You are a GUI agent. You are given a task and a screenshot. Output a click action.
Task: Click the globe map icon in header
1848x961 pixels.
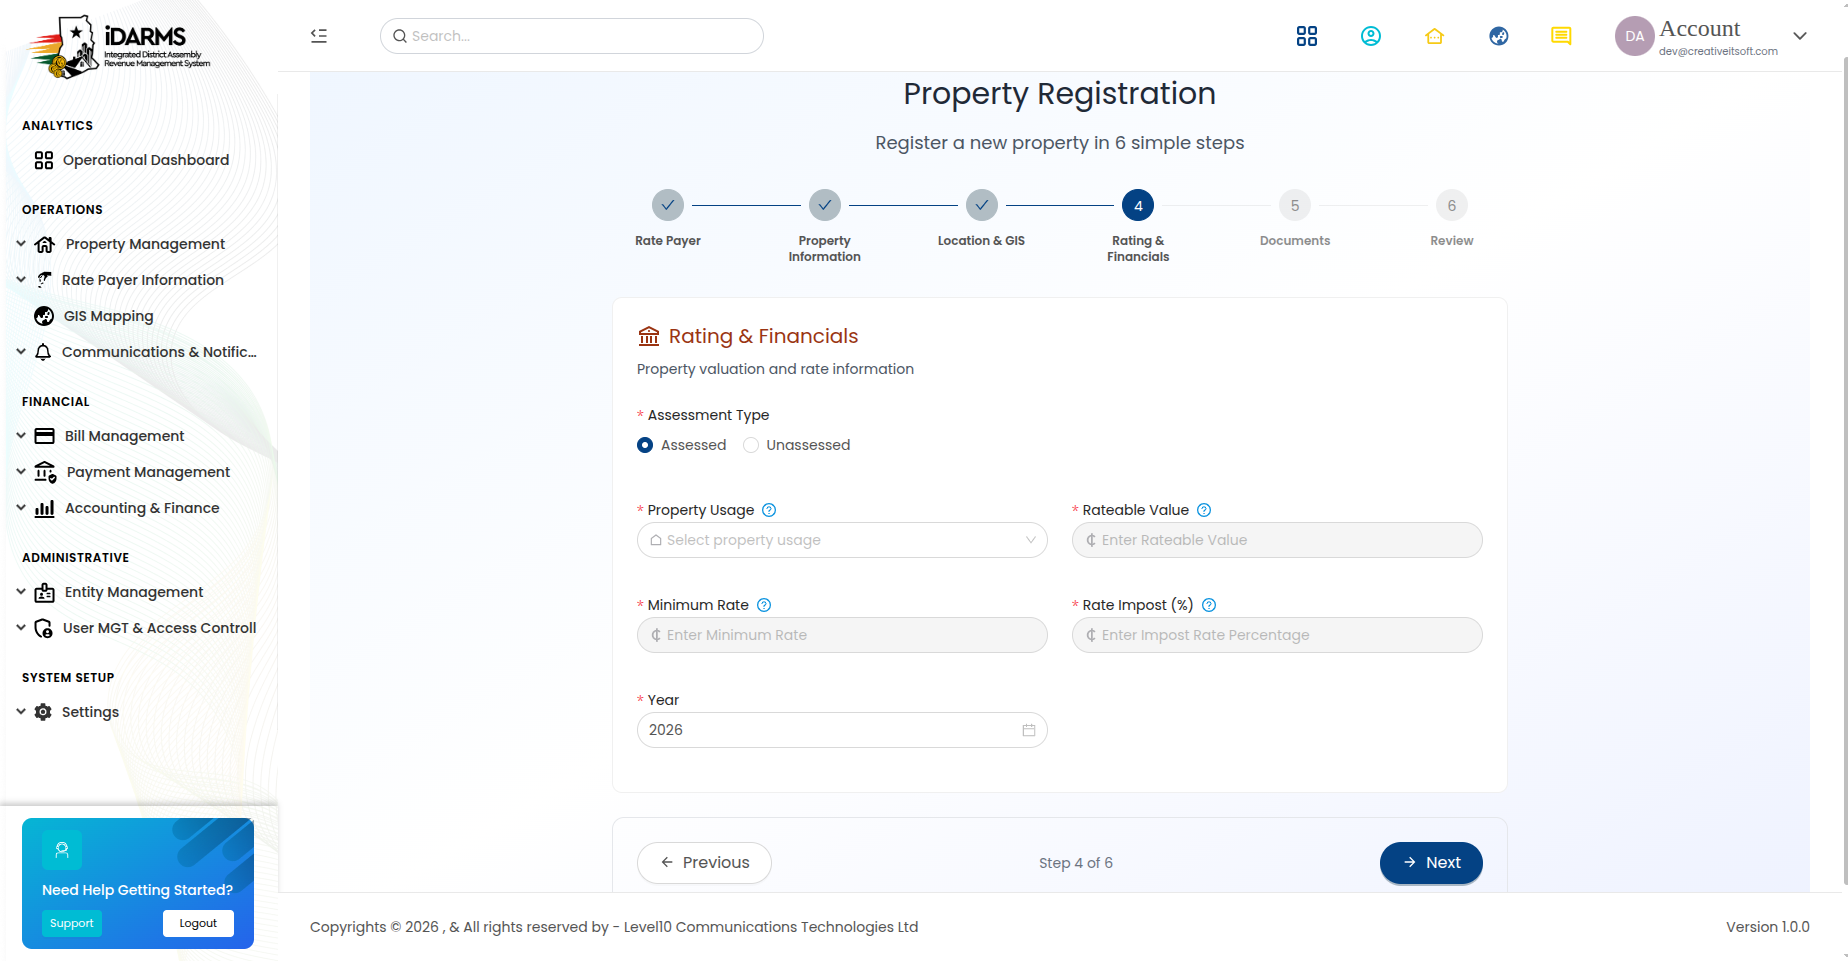click(x=1498, y=36)
